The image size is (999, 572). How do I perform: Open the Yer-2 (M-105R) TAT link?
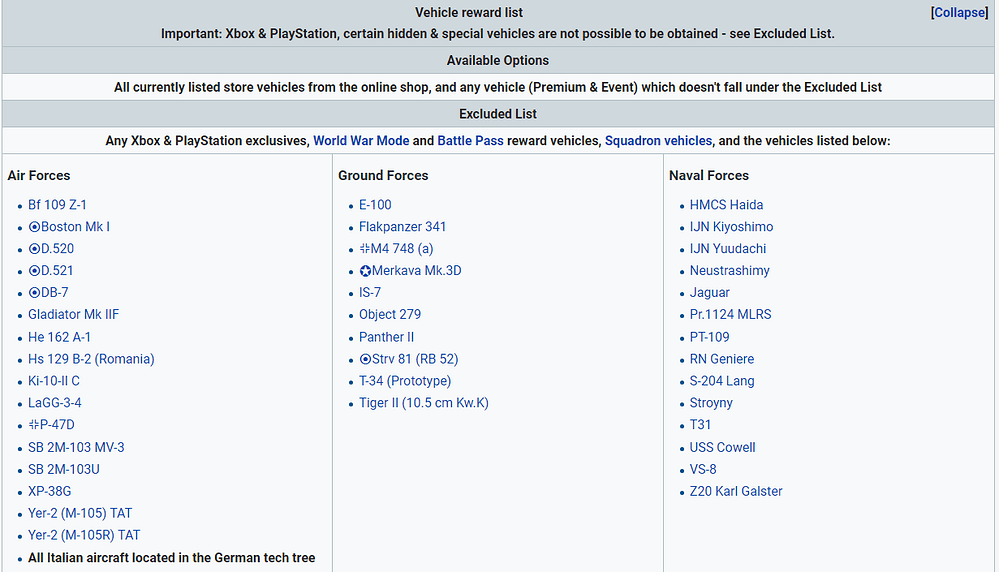pos(84,535)
